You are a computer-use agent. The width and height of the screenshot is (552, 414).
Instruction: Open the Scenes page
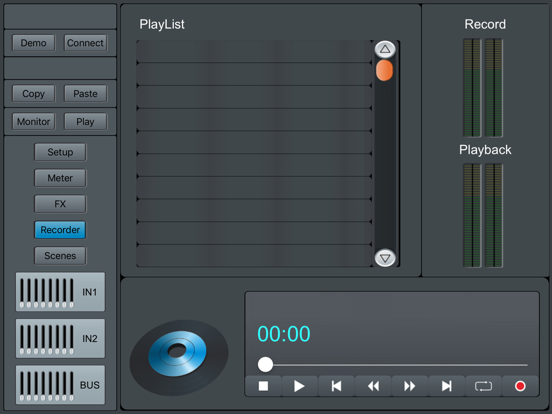pos(60,256)
